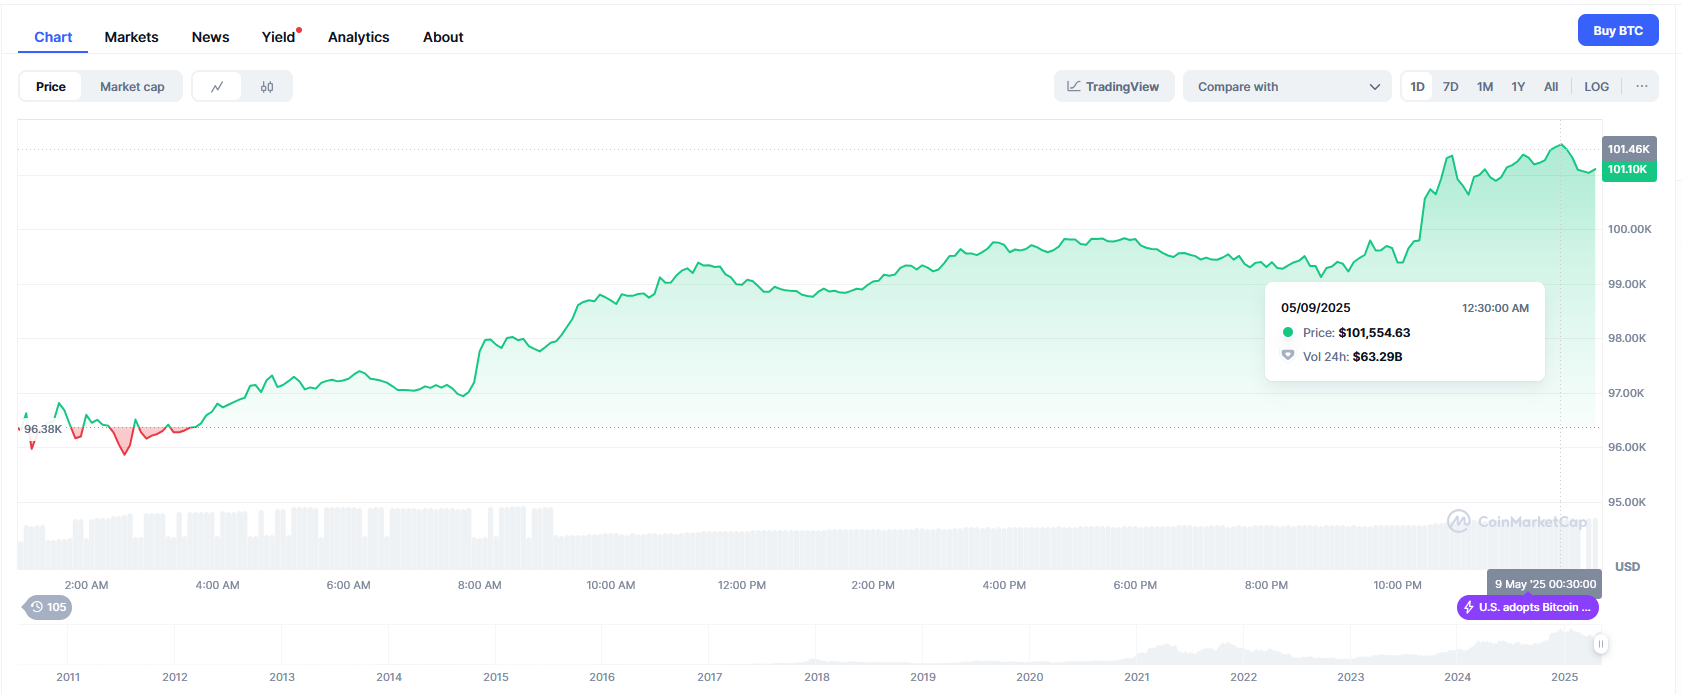
Task: Click the 95.00K price axis label
Action: [1627, 502]
